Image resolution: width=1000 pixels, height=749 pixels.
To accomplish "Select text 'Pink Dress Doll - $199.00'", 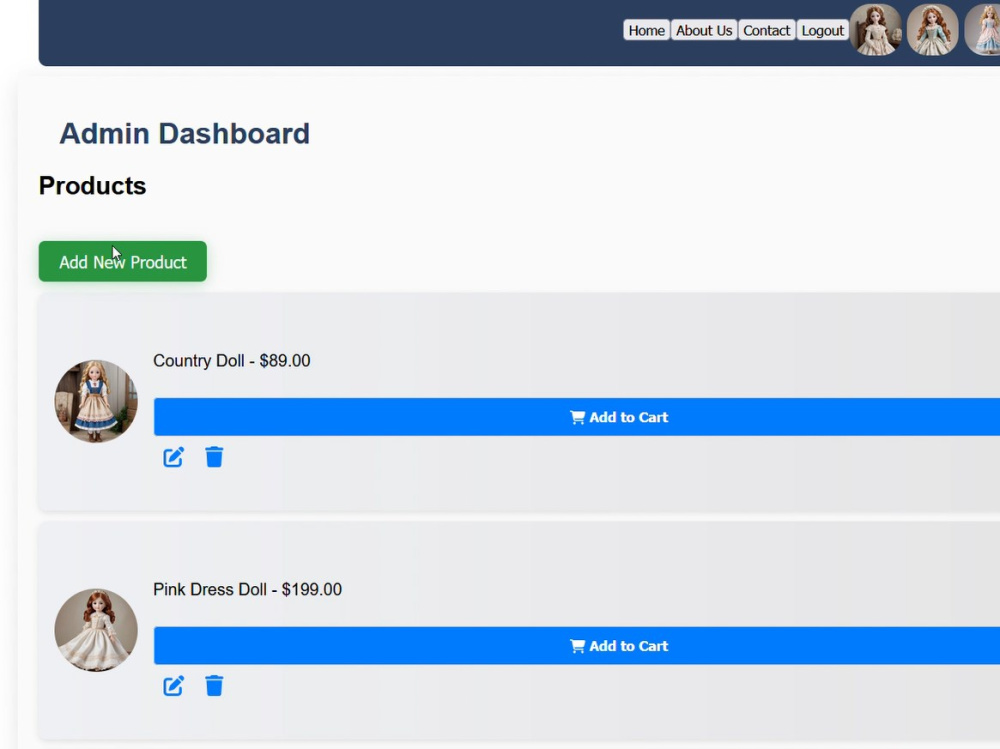I will tap(247, 589).
